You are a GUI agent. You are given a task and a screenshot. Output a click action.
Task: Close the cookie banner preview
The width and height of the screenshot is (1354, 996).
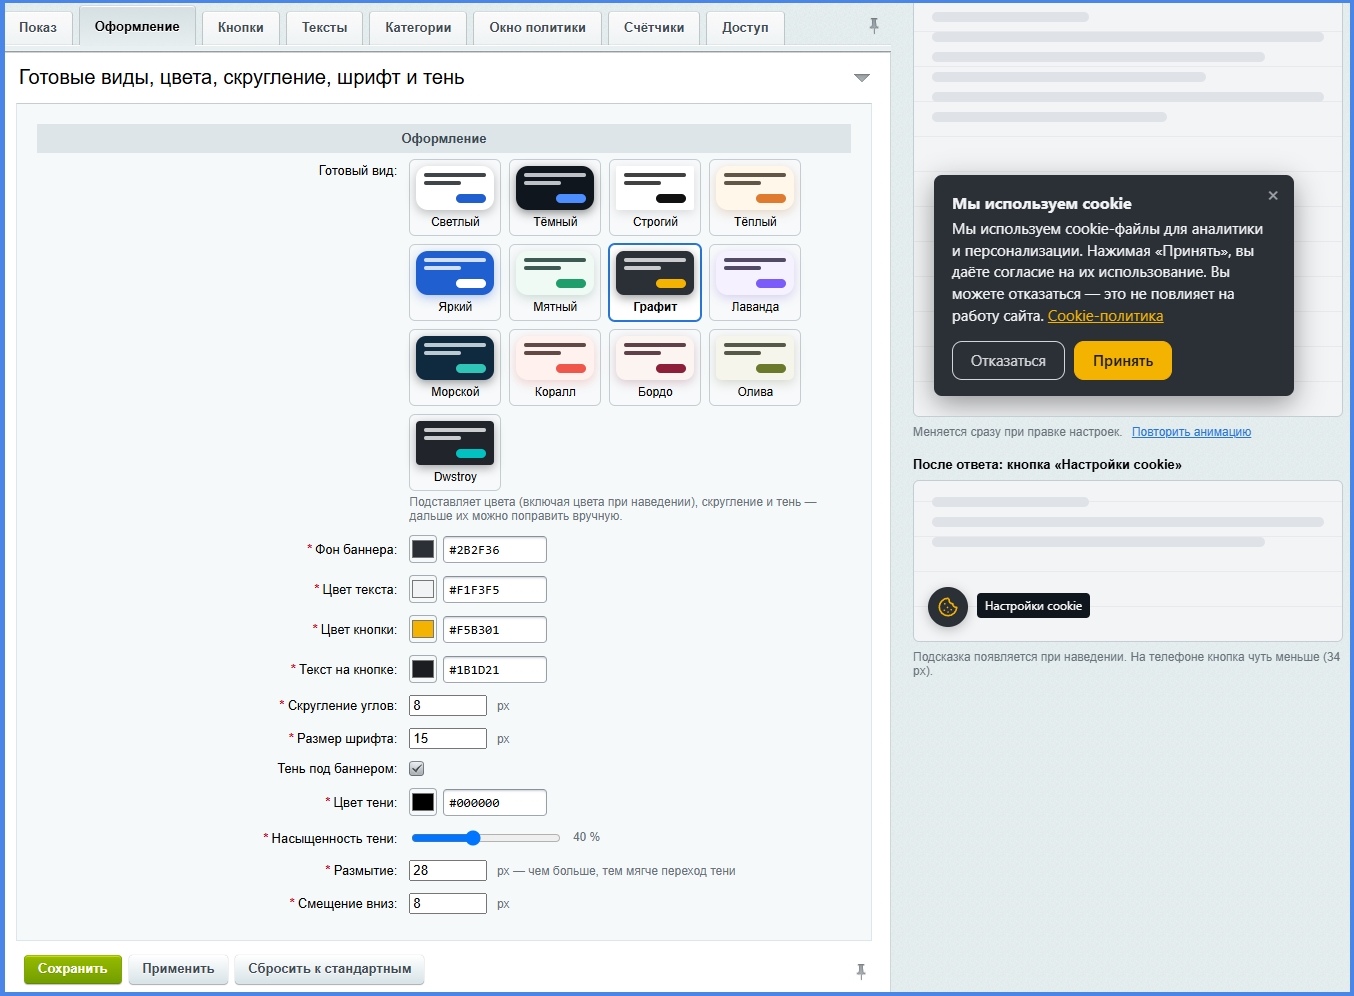pos(1273,196)
